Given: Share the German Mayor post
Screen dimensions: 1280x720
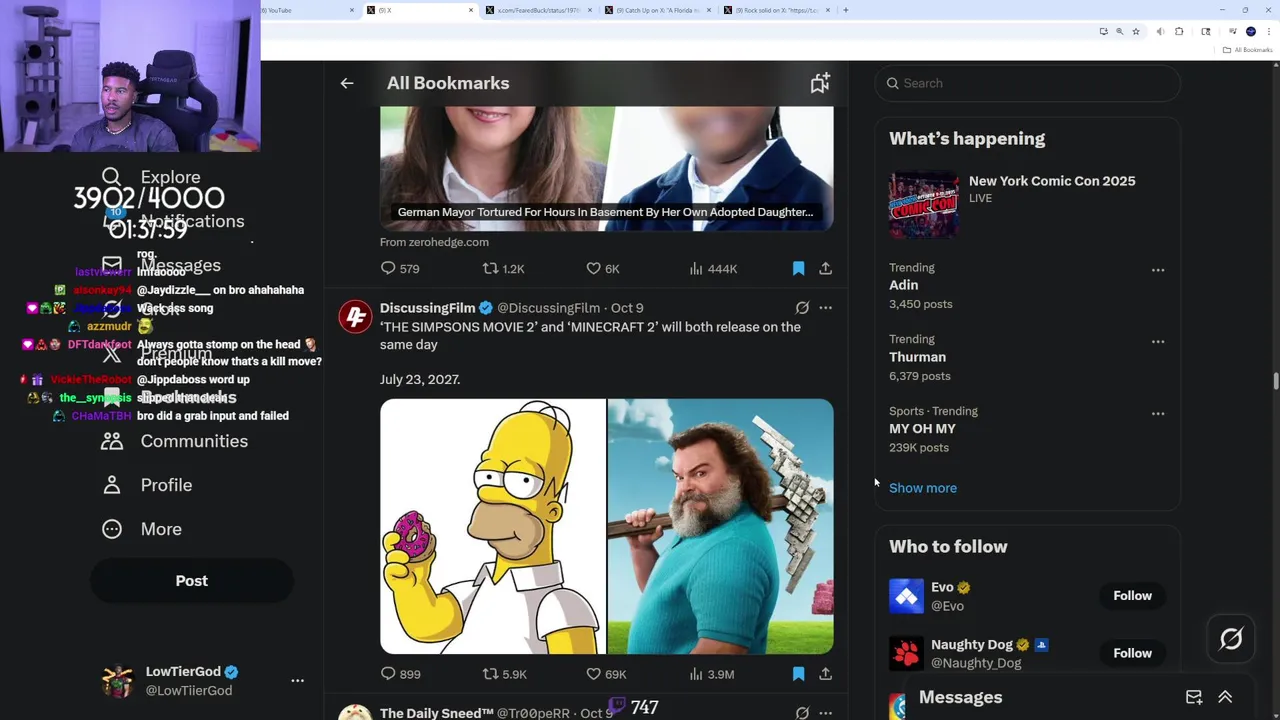Looking at the screenshot, I should [825, 268].
